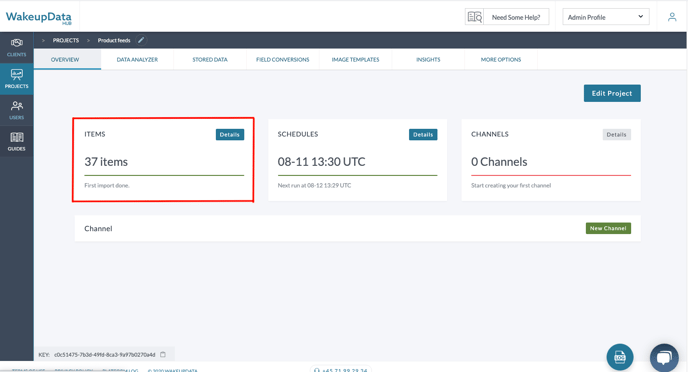Image resolution: width=688 pixels, height=372 pixels.
Task: Open Details for the Schedules card
Action: click(423, 135)
